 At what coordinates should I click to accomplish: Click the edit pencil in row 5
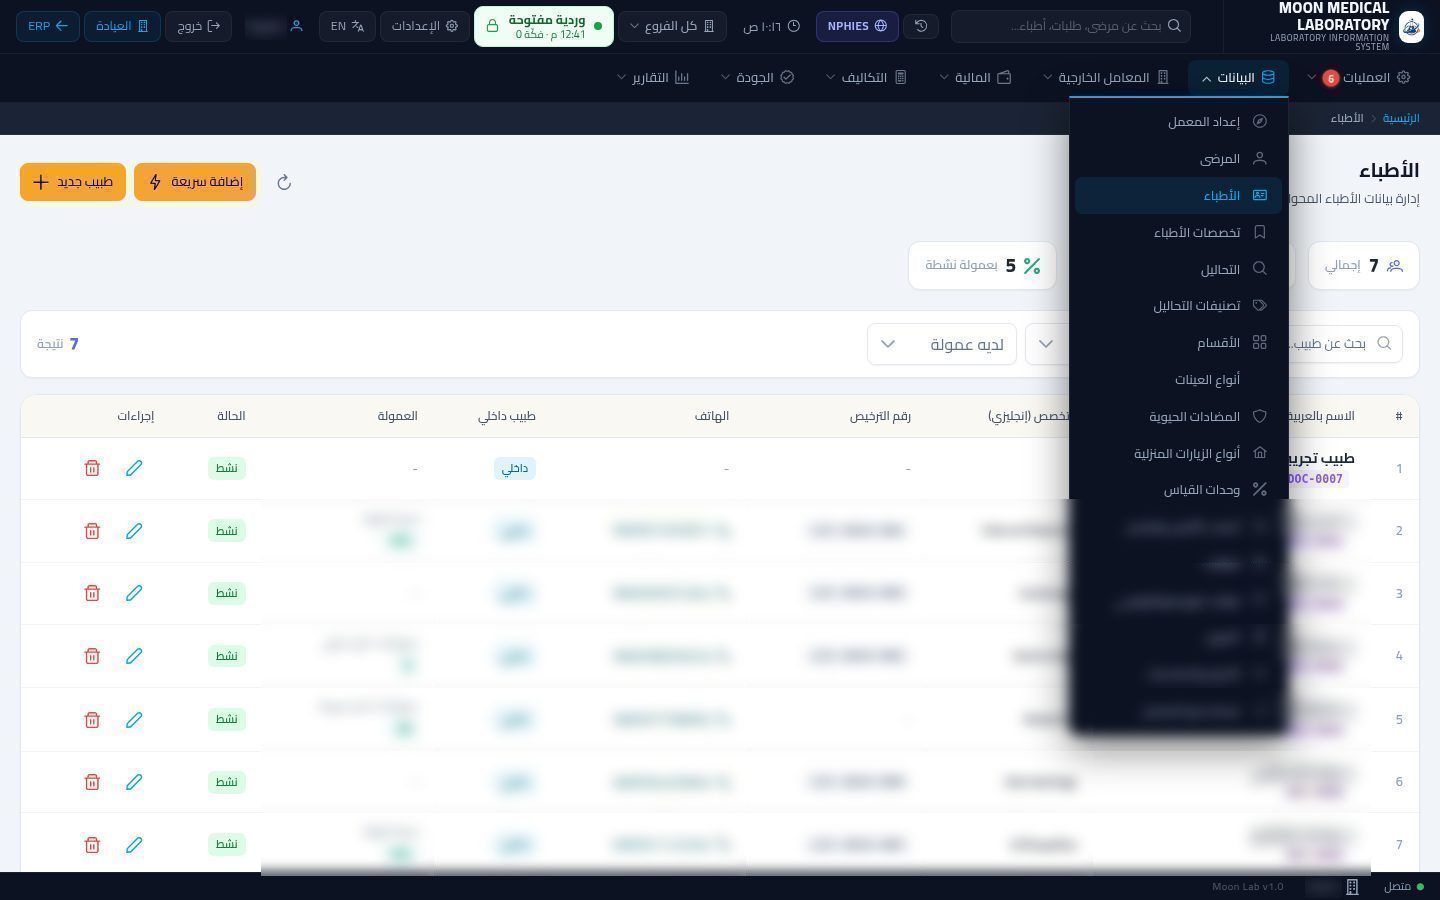pyautogui.click(x=134, y=719)
